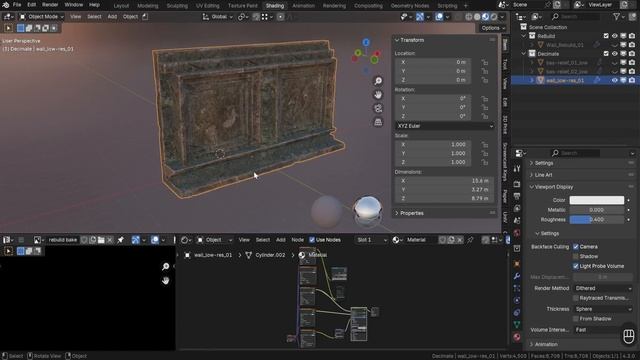Click the 3D viewport View menu button
This screenshot has width=640, height=360.
(76, 17)
